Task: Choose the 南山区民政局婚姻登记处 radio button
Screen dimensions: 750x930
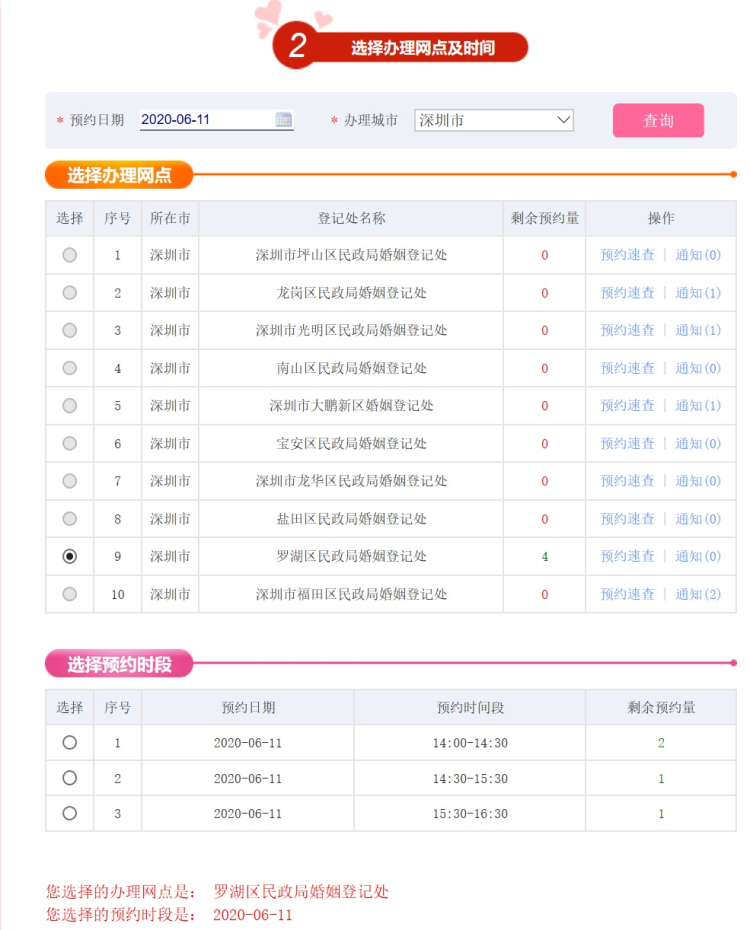Action: pyautogui.click(x=69, y=368)
